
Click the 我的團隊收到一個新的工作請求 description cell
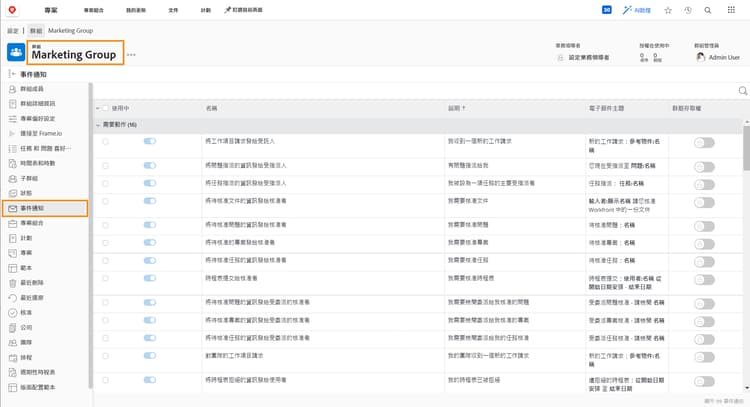488,356
